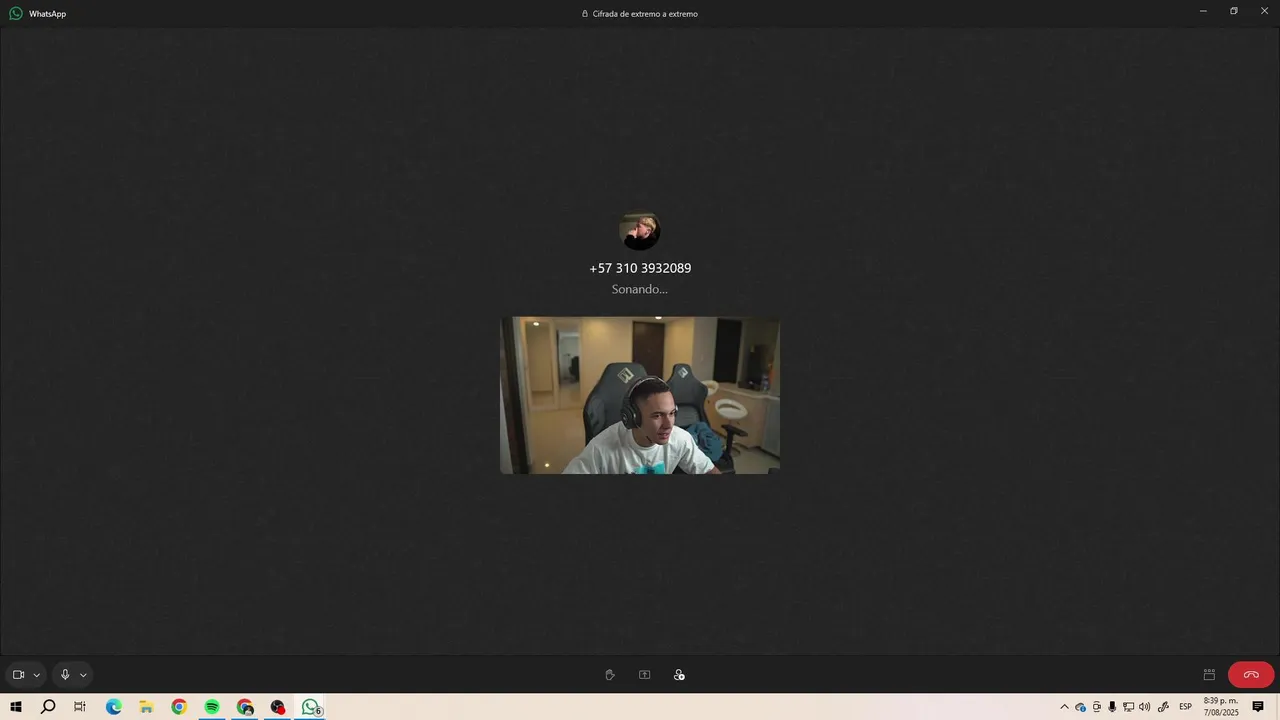Click the contact's profile picture

tap(640, 231)
